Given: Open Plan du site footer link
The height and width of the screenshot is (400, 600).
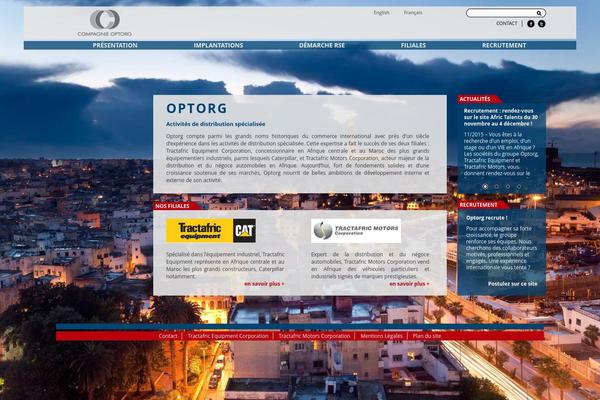Looking at the screenshot, I should pos(427,336).
